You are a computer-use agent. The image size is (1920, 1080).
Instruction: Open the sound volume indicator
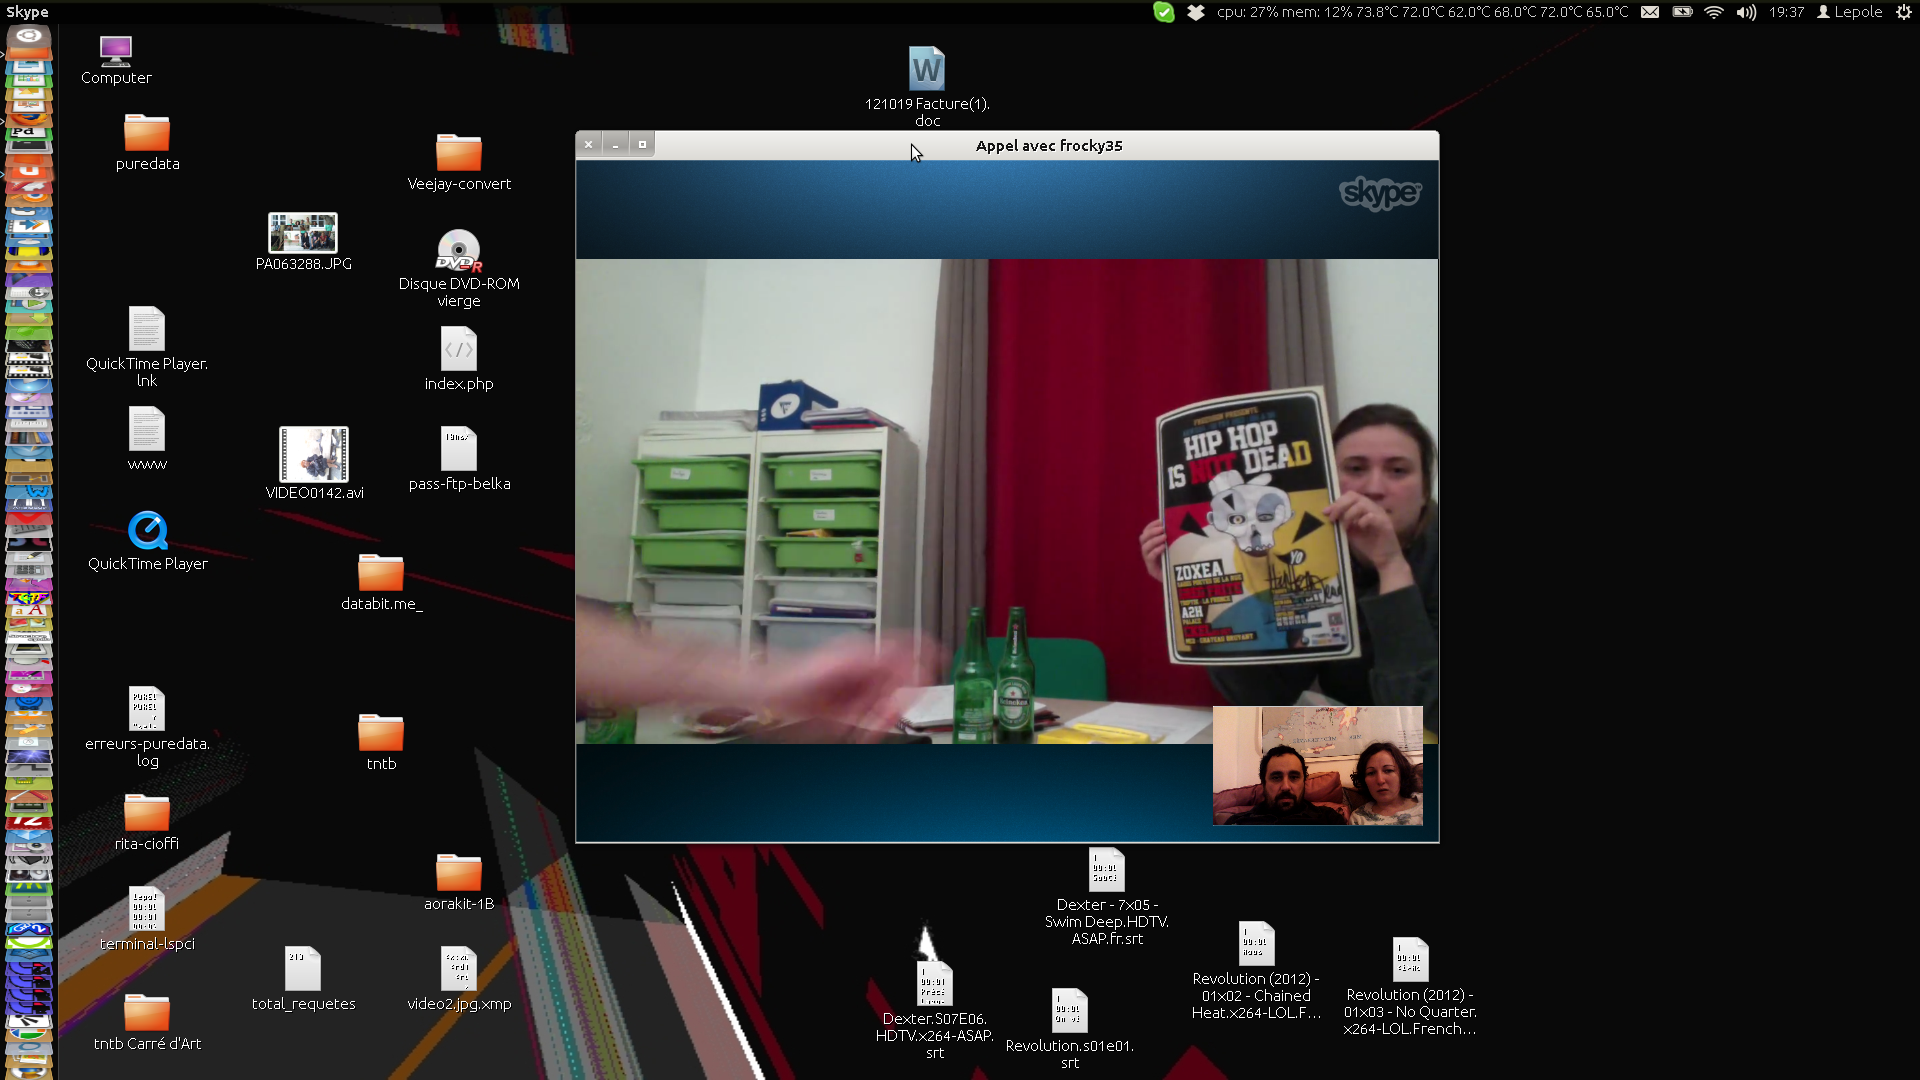1746,12
